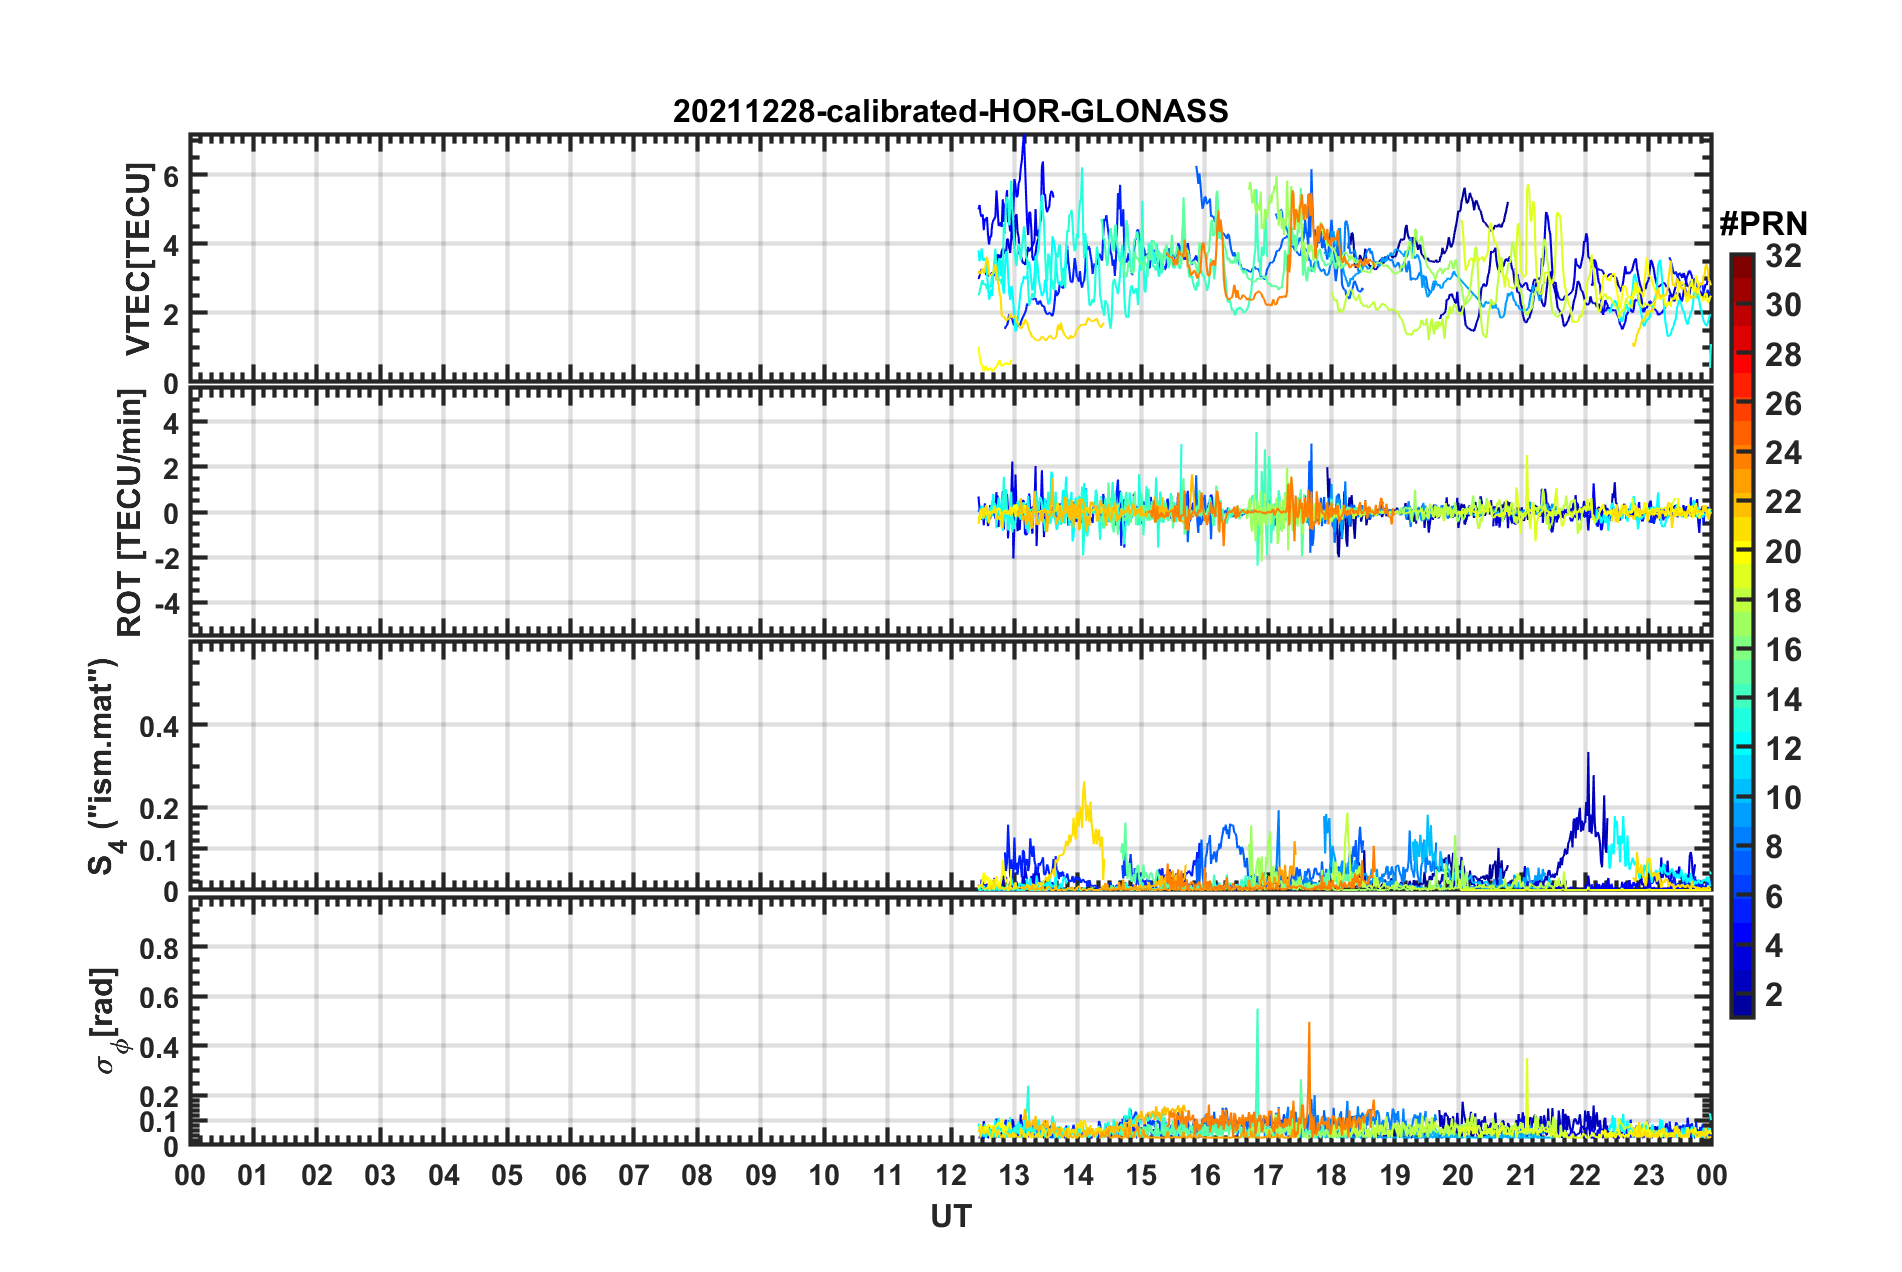
Task: Click the colorbar tick label 14
Action: (1783, 700)
